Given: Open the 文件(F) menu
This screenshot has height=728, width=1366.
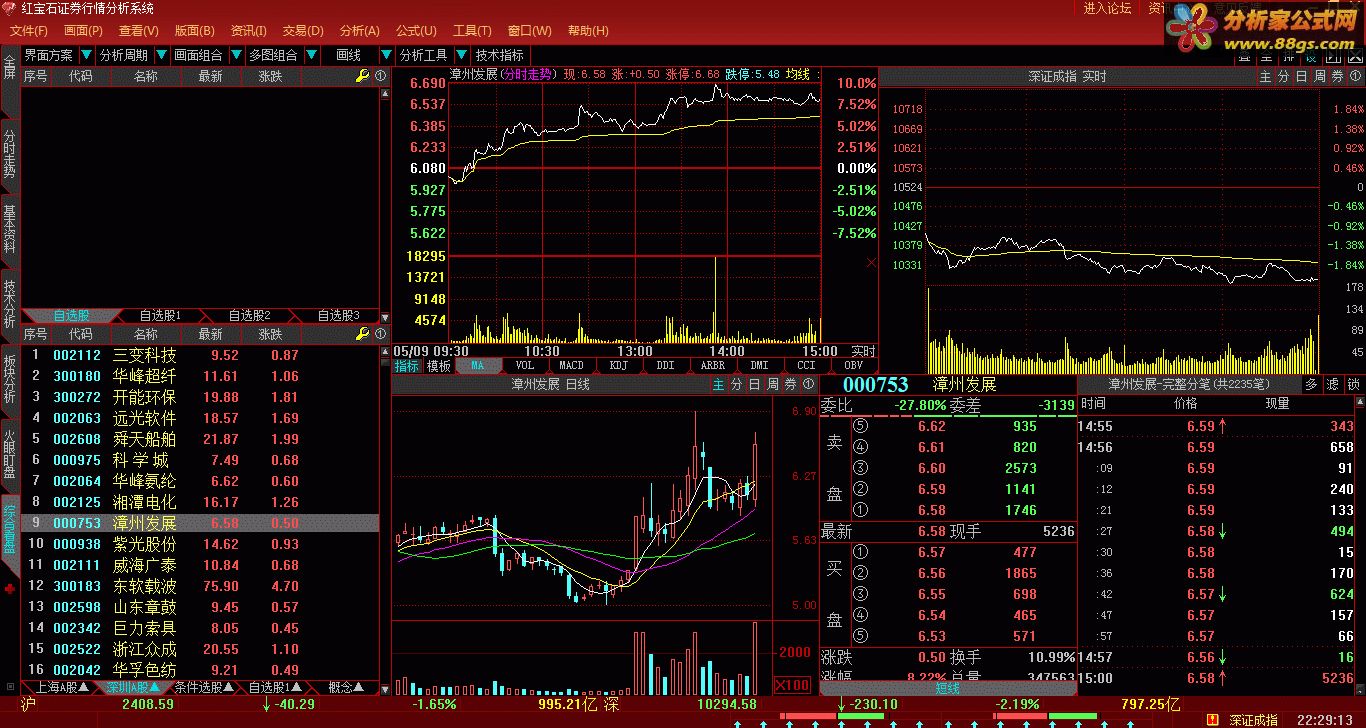Looking at the screenshot, I should [x=29, y=31].
